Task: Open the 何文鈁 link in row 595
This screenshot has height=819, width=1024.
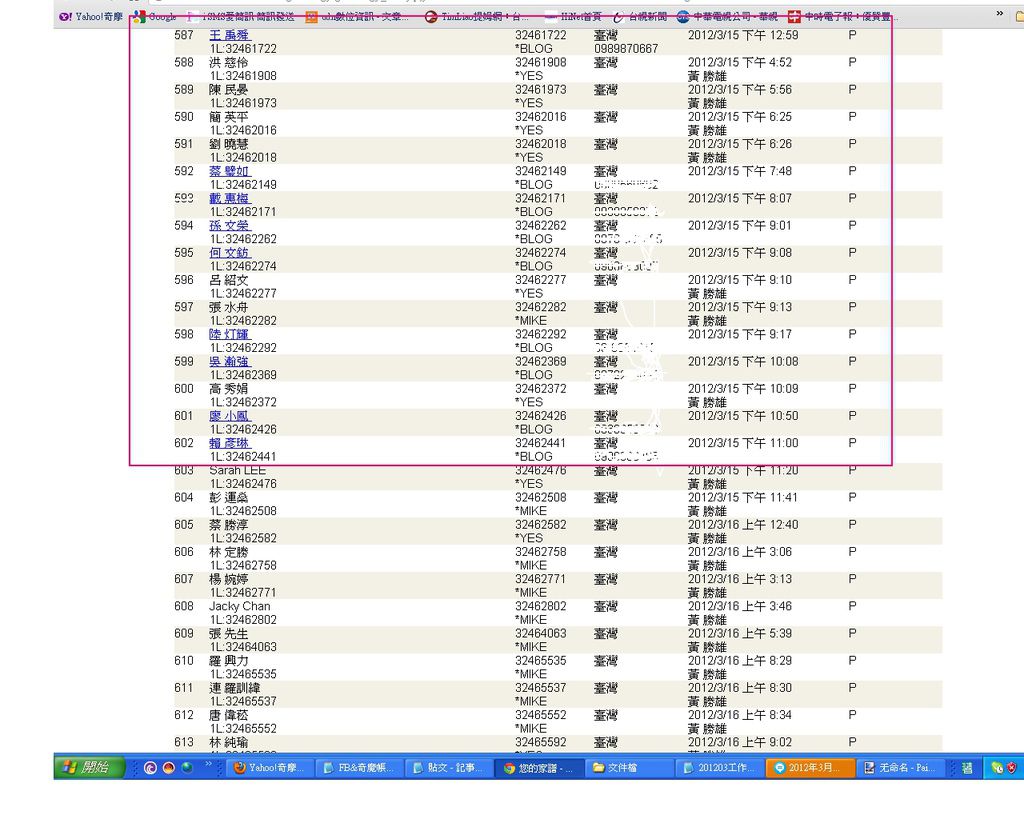Action: 229,253
